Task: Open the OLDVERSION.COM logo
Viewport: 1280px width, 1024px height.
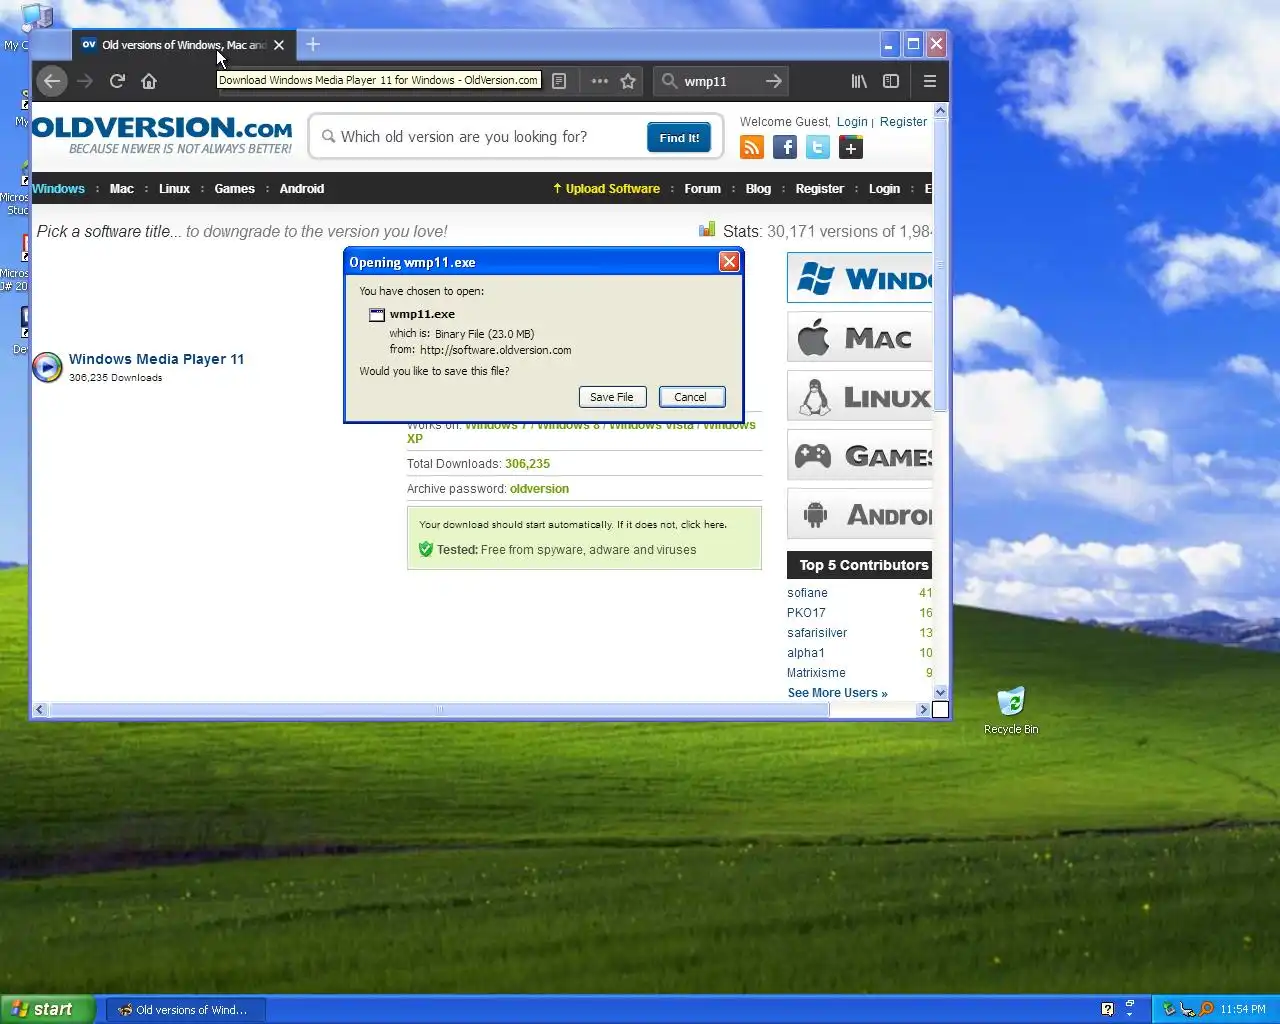Action: 162,136
